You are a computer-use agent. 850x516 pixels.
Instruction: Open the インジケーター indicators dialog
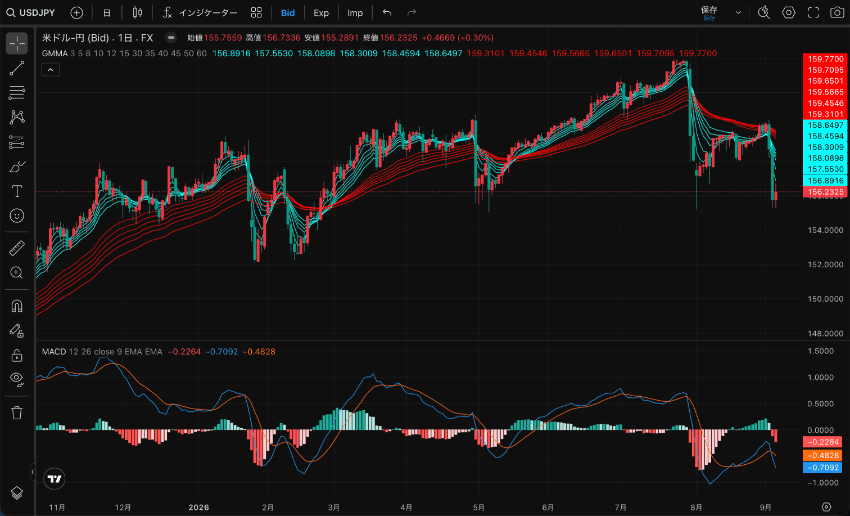(x=200, y=12)
